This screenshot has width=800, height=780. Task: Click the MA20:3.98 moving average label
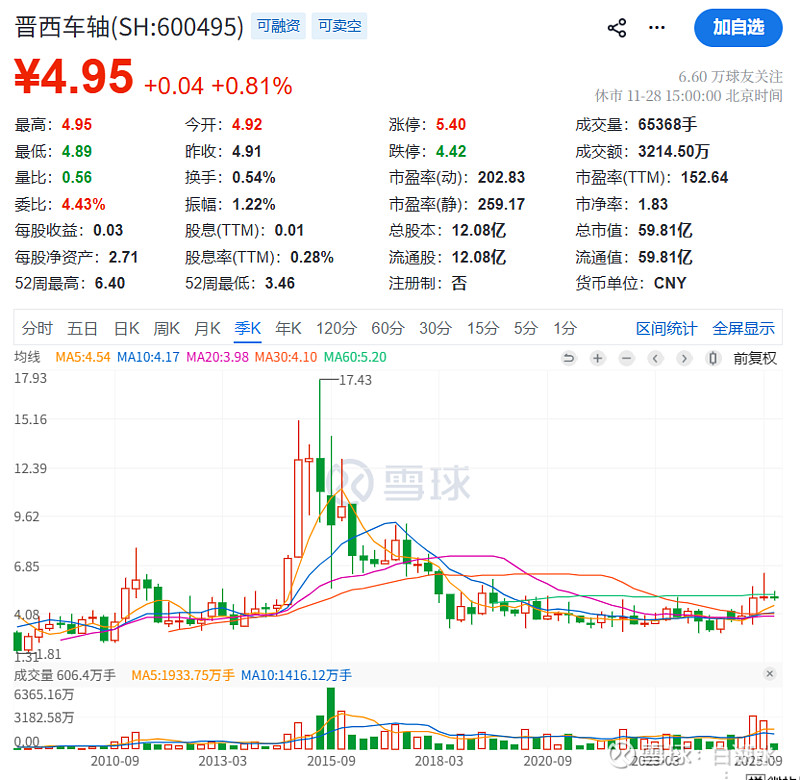click(x=217, y=357)
